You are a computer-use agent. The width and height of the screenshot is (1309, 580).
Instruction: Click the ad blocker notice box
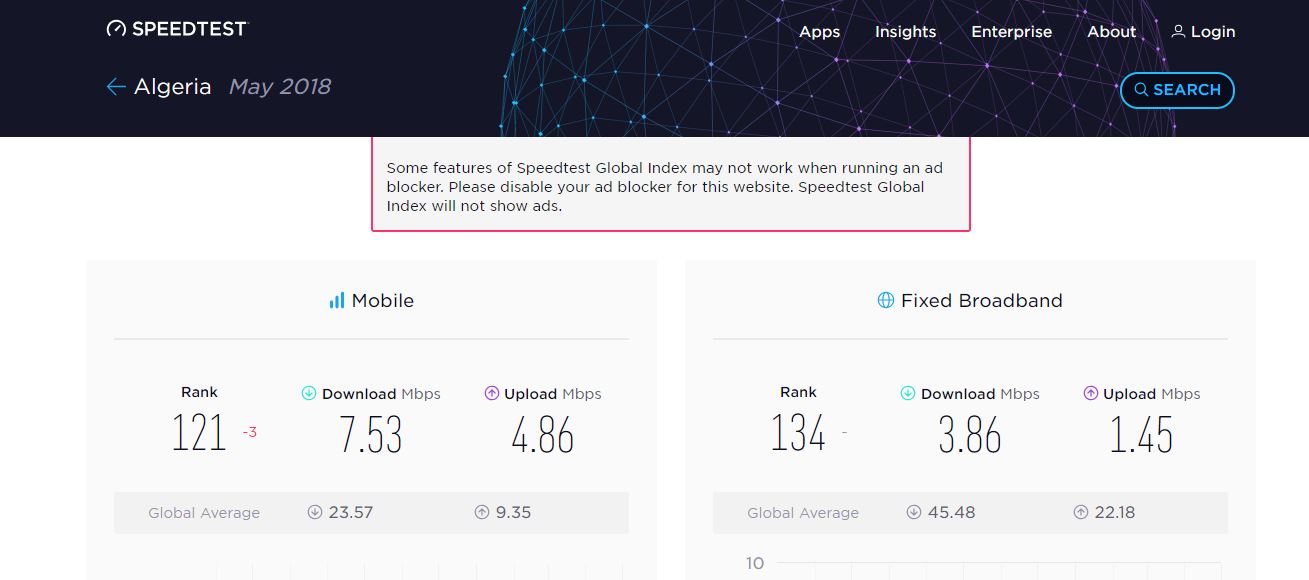(x=671, y=185)
